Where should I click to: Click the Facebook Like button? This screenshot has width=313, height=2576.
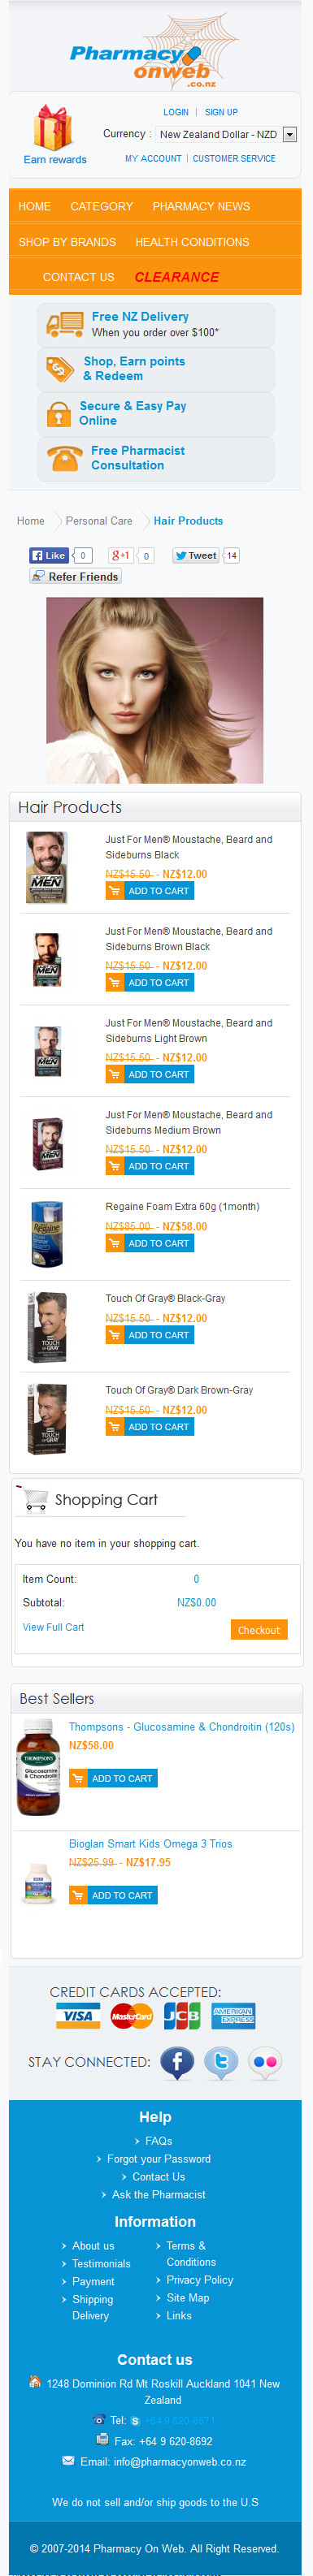coord(48,555)
